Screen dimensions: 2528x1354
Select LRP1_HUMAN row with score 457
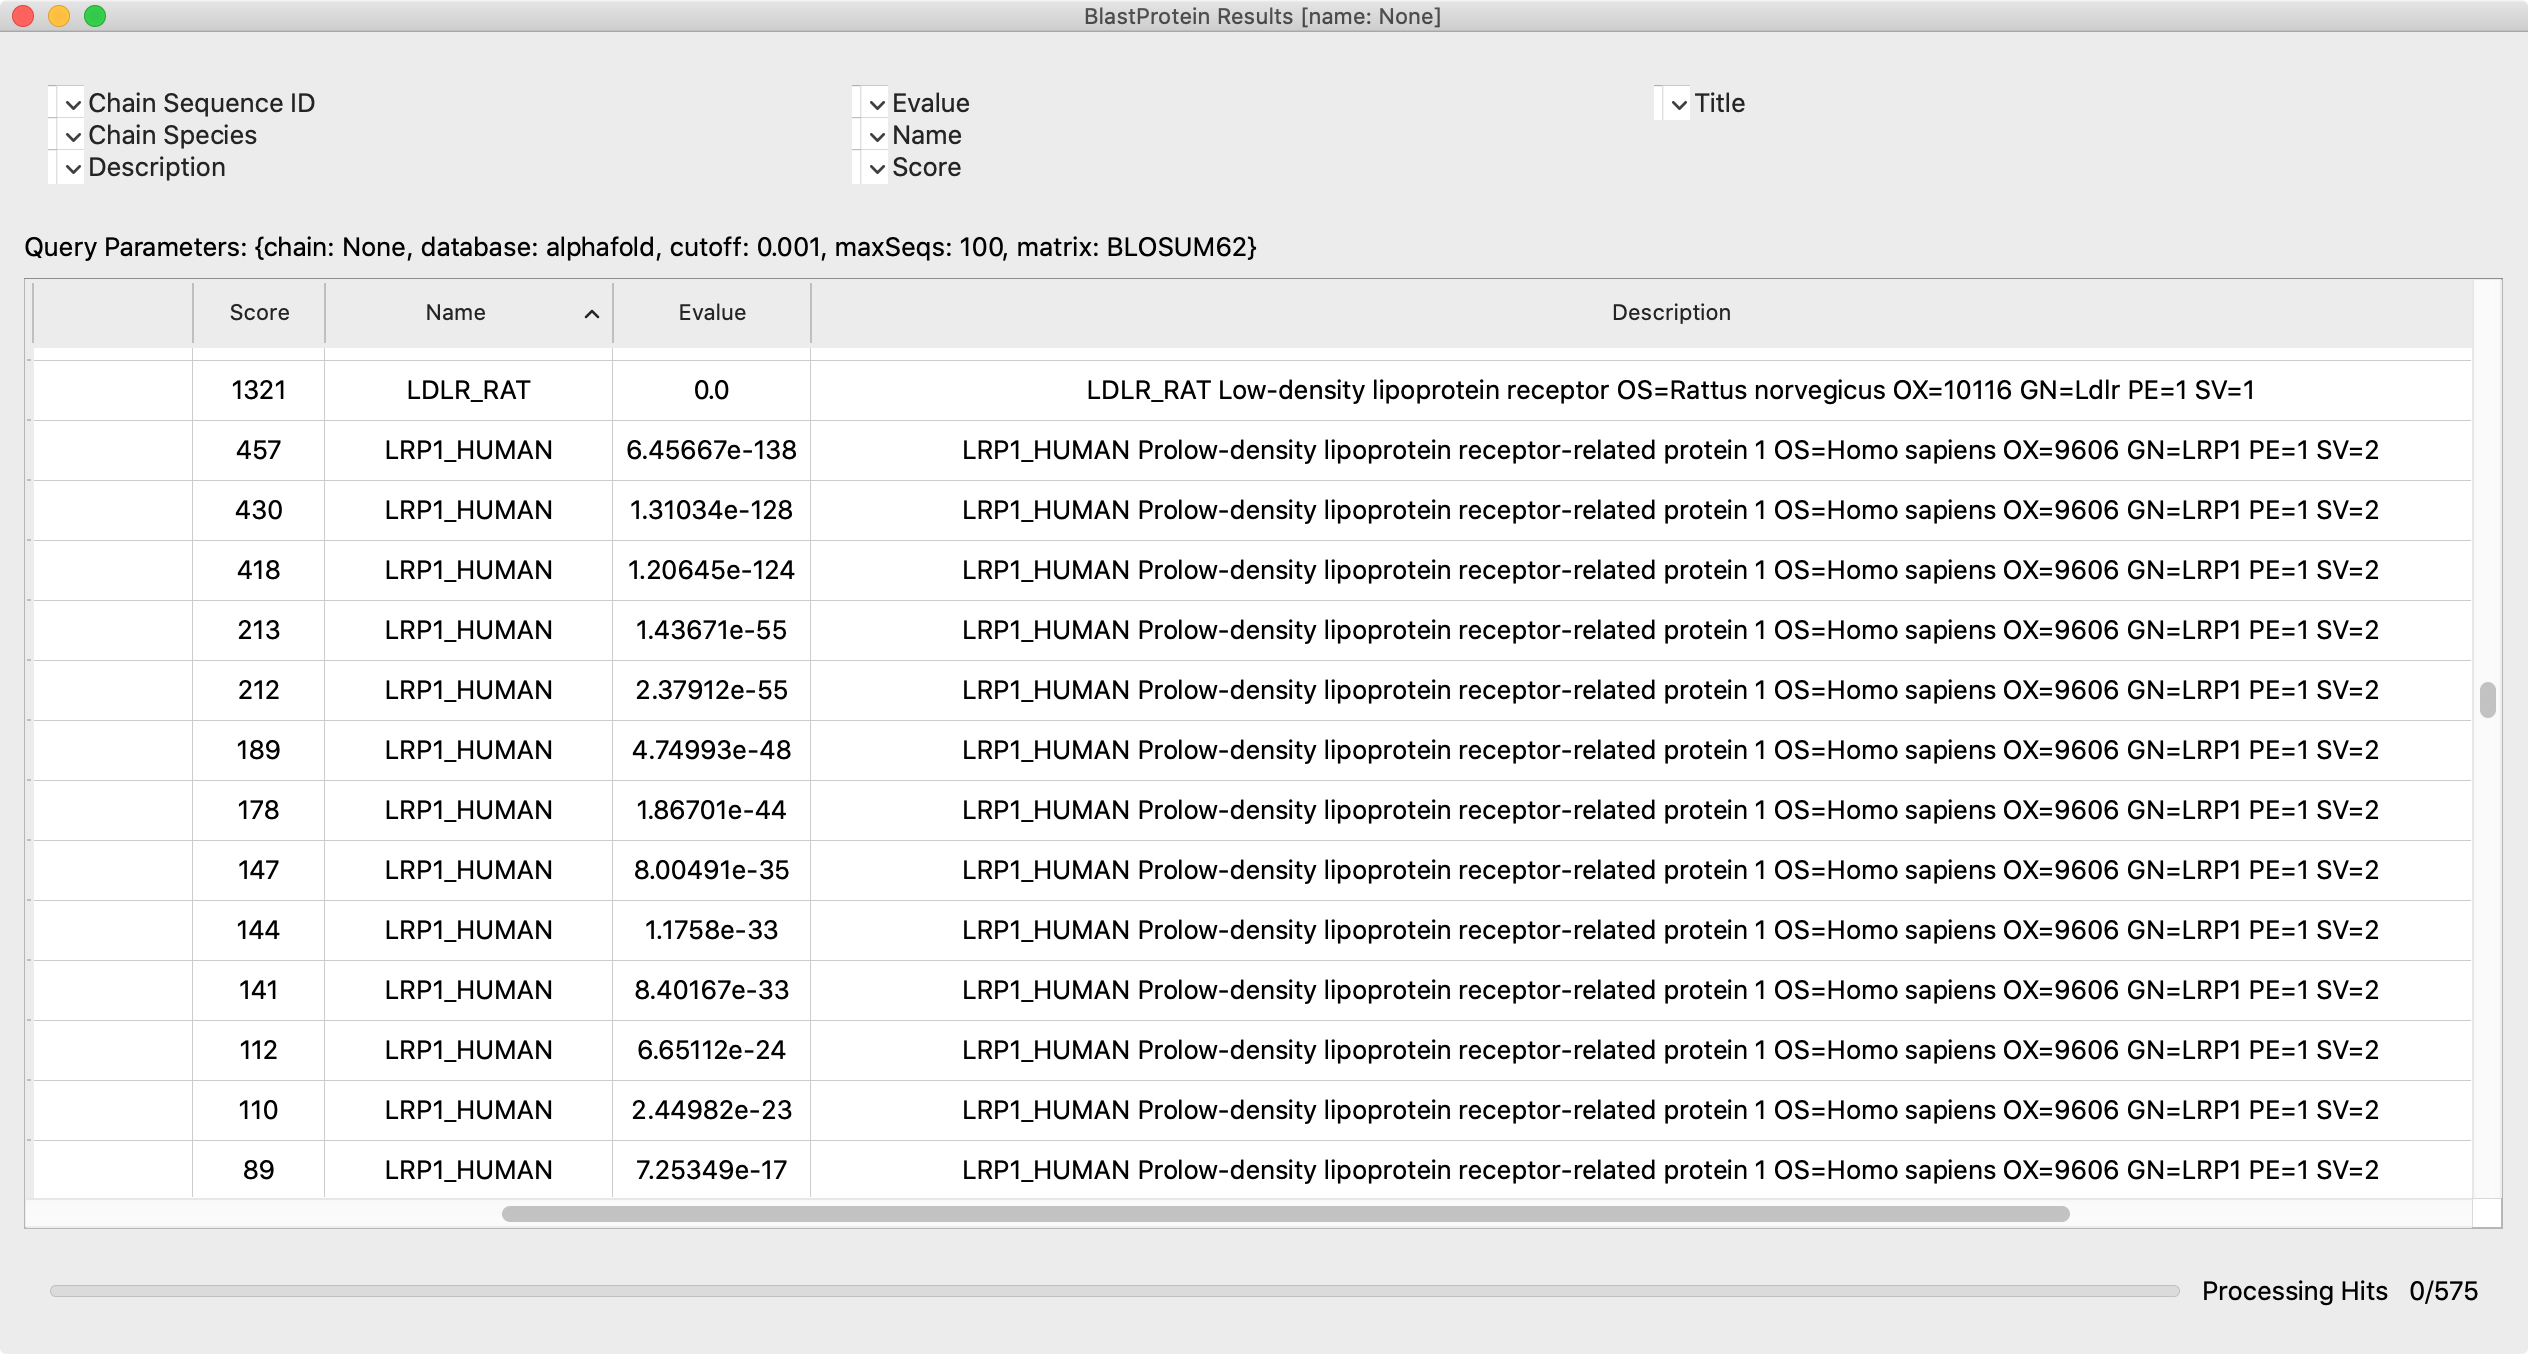coord(468,450)
